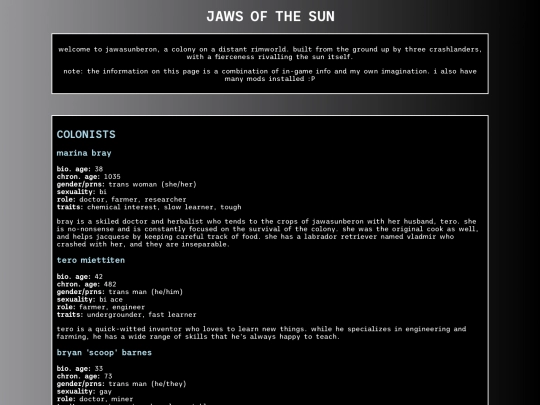Click 'doctor, farmer, researcher' role line
The width and height of the screenshot is (540, 405).
pyautogui.click(x=122, y=199)
